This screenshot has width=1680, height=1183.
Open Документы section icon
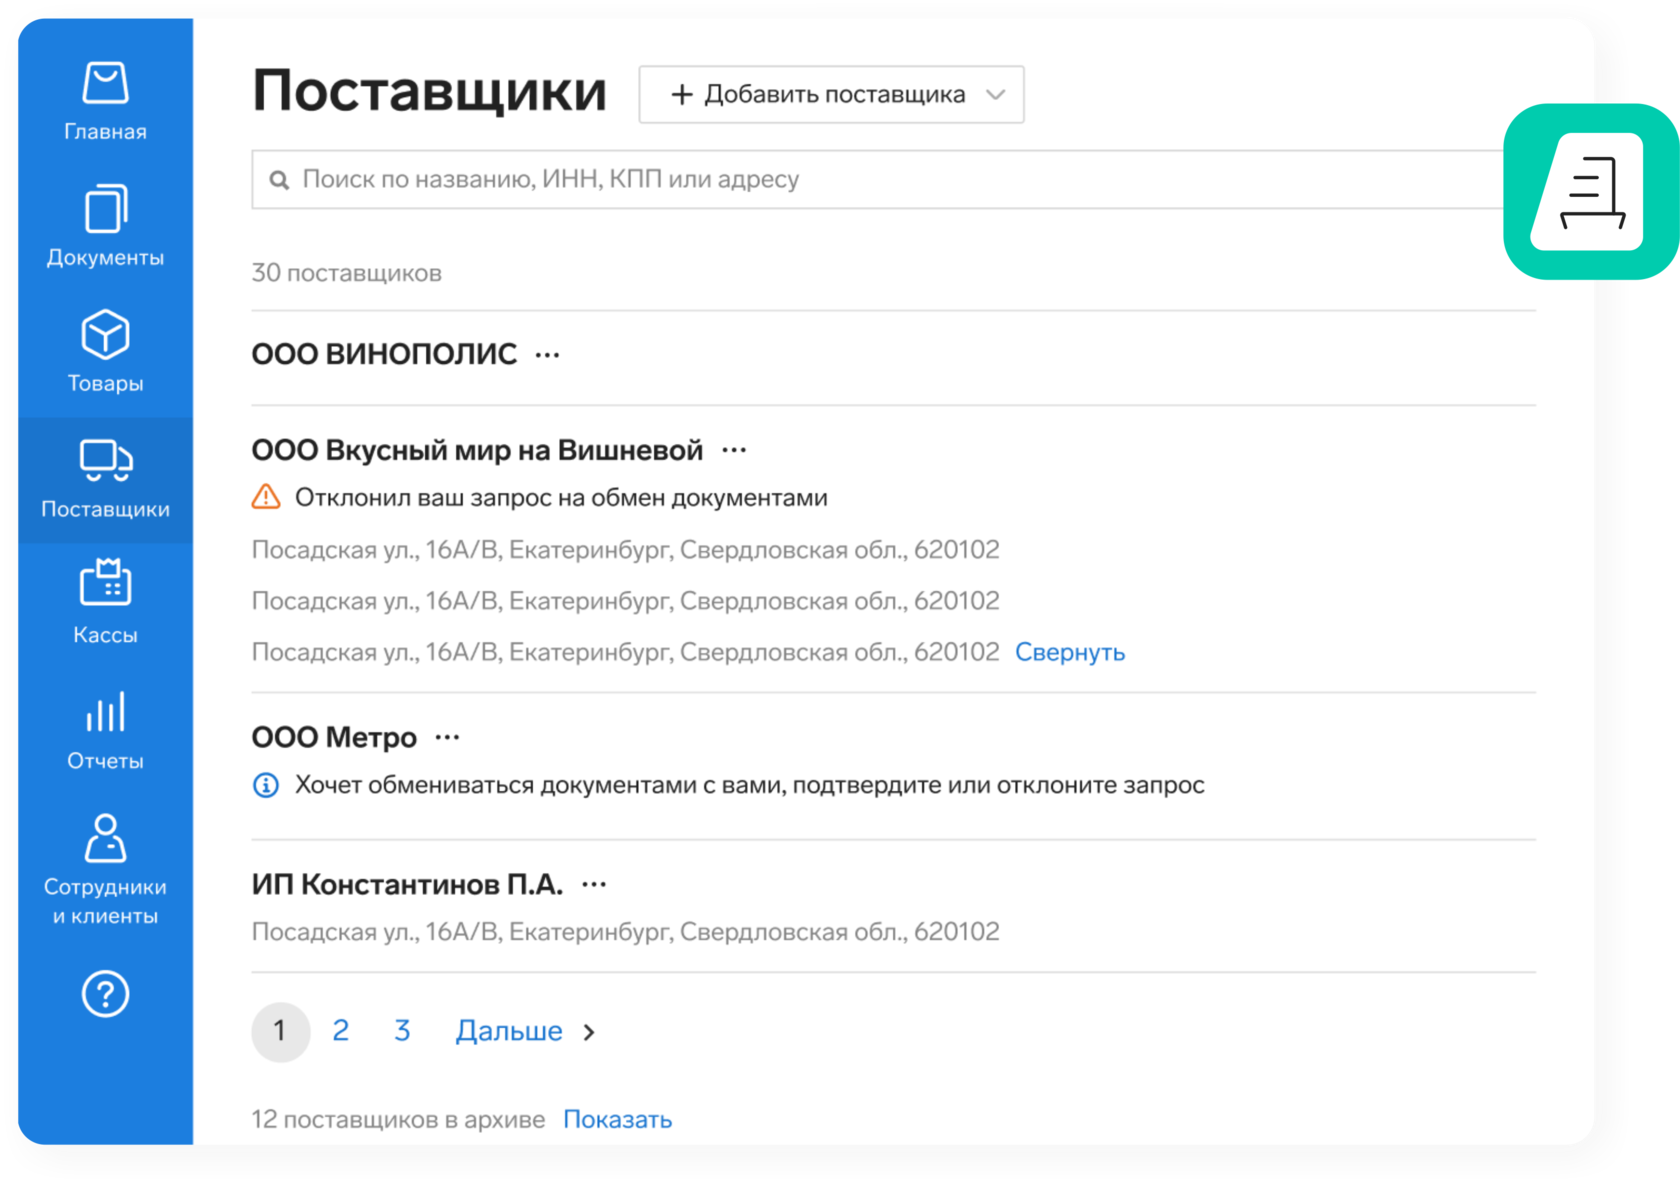point(105,208)
